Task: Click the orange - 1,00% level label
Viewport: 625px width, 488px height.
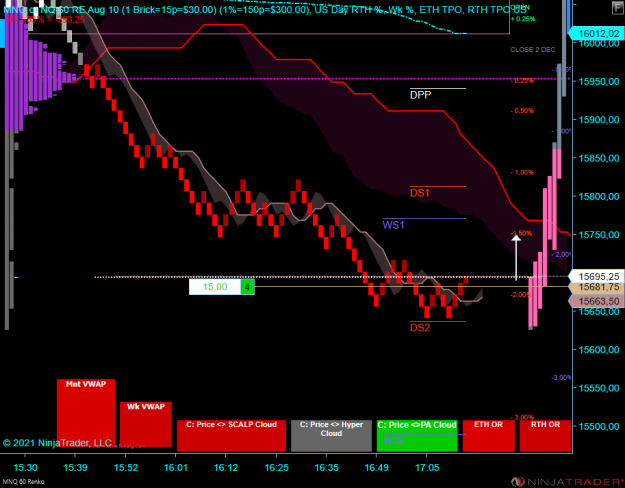Action: coord(522,173)
